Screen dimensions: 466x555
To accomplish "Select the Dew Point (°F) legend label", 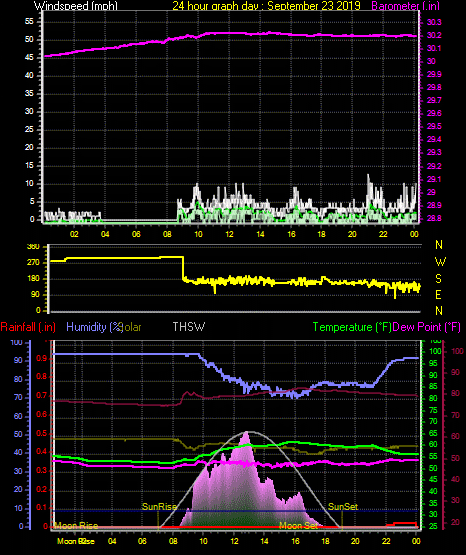I will tap(427, 327).
